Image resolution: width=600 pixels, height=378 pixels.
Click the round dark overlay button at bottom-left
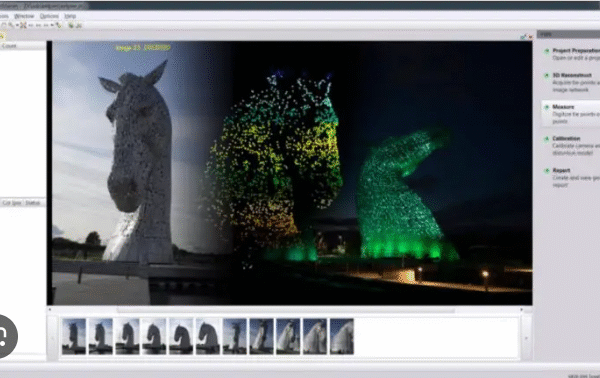[2, 336]
